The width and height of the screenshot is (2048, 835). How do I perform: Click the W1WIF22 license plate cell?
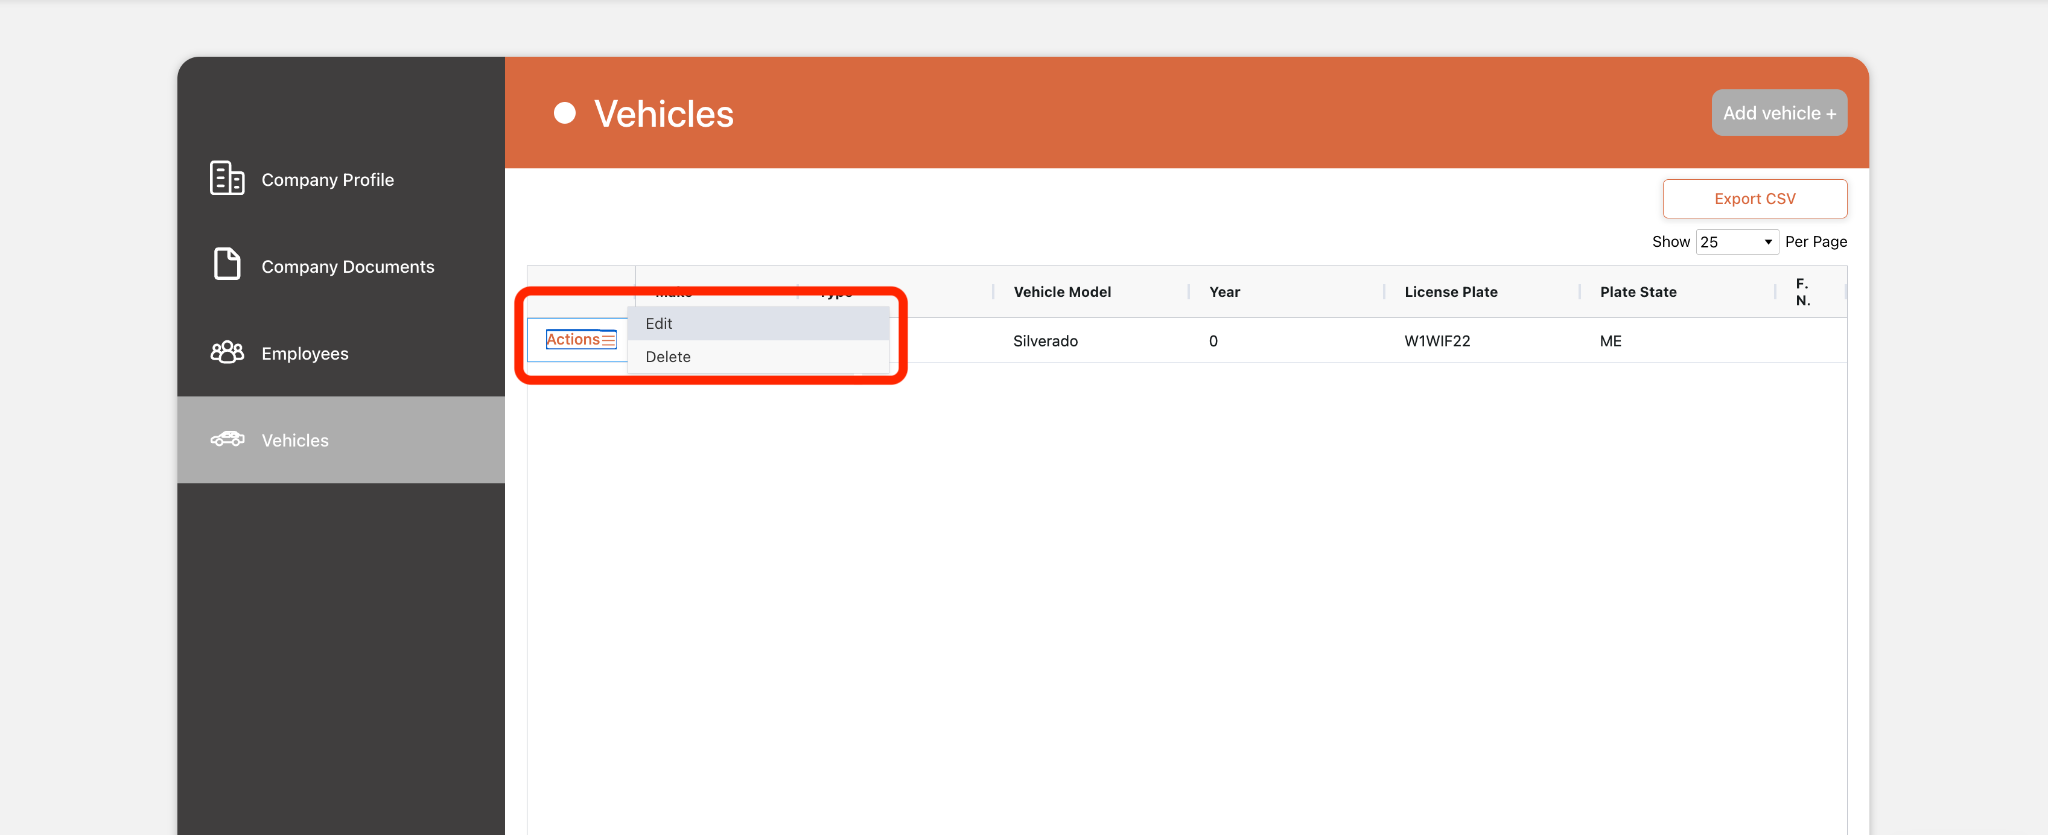1437,341
